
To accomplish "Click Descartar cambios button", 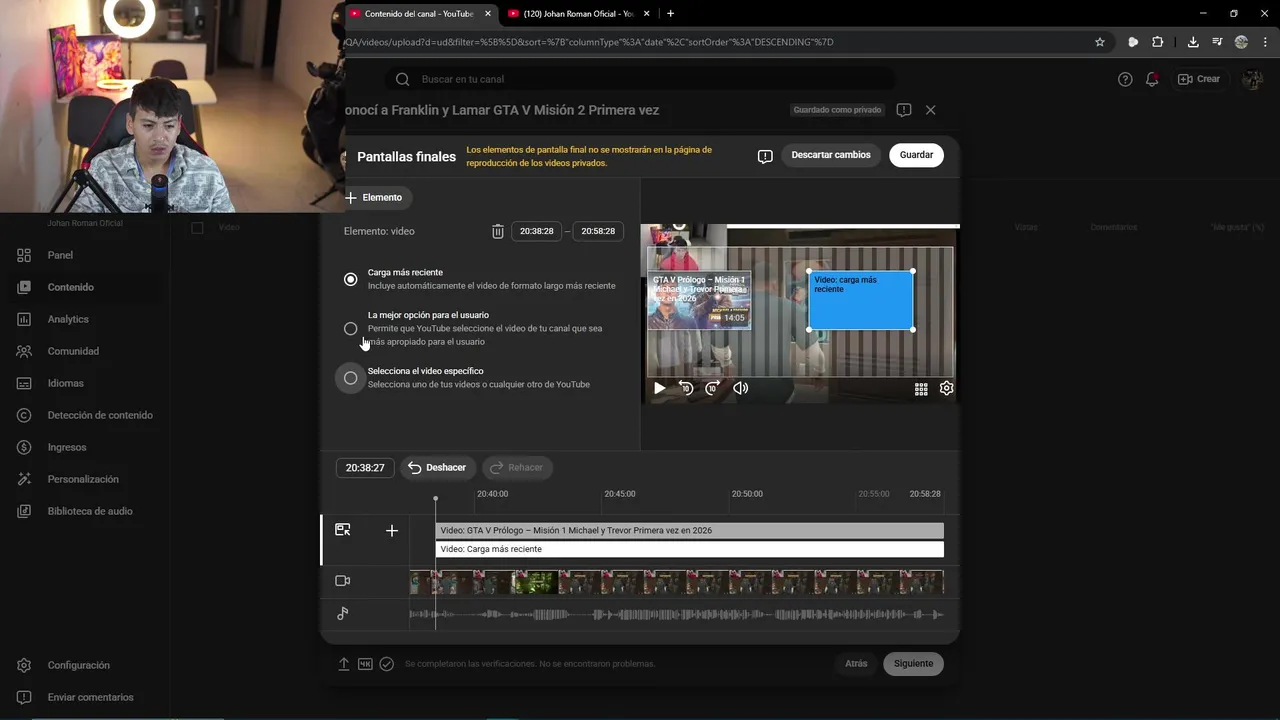I will pos(831,155).
